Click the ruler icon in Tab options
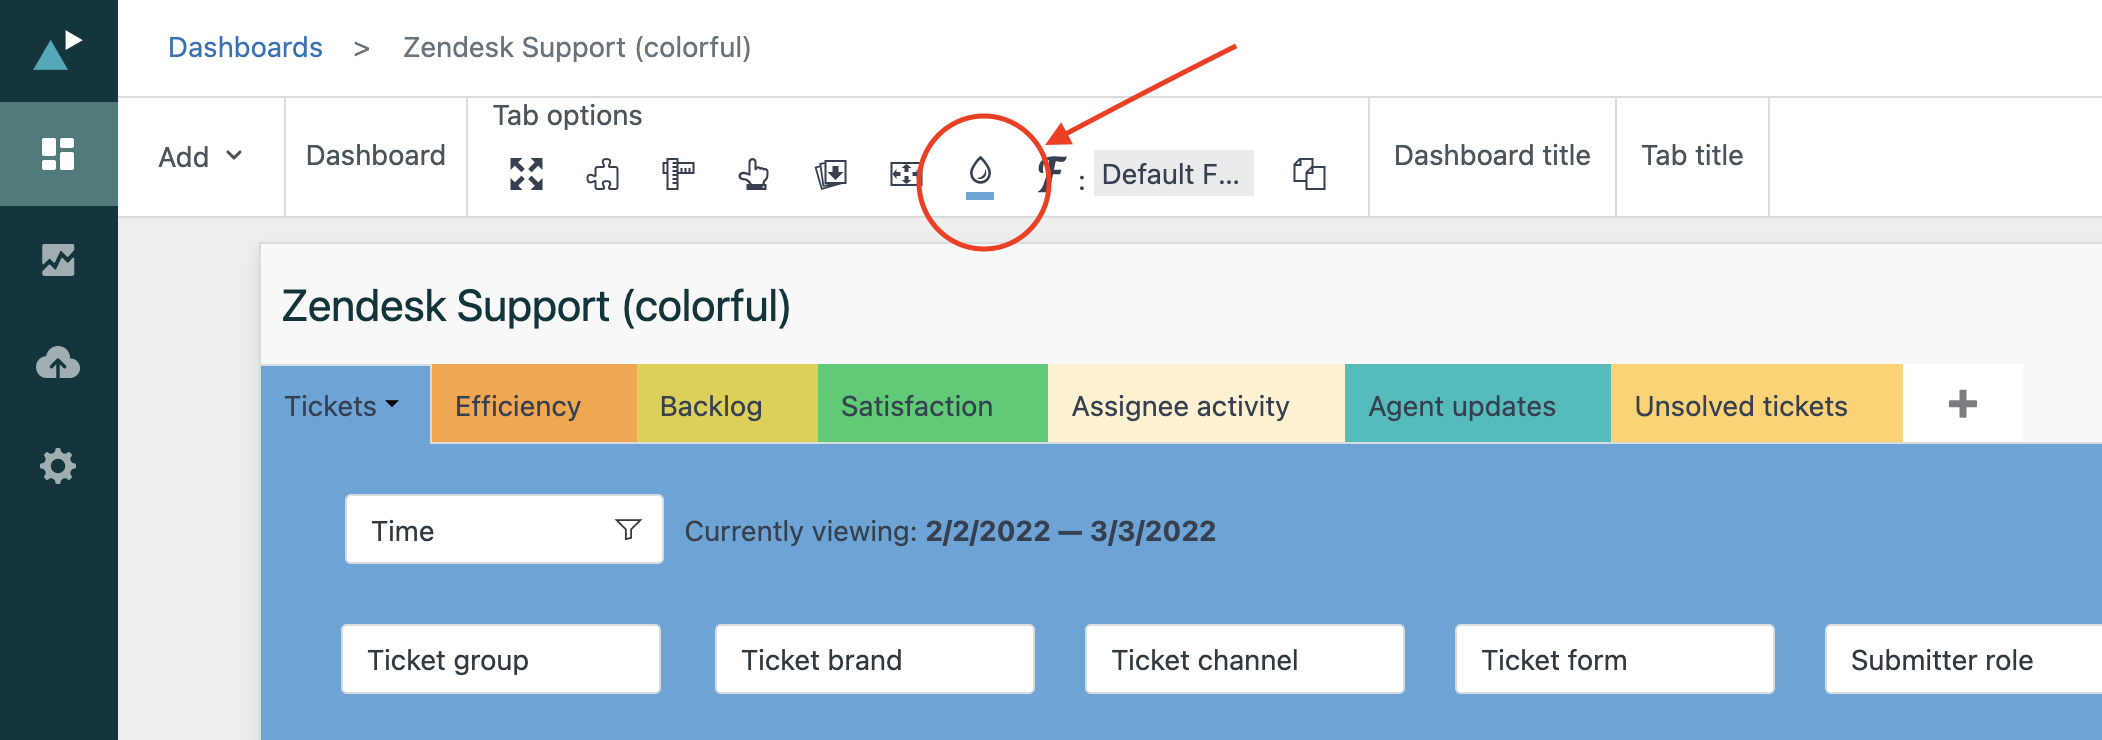The width and height of the screenshot is (2102, 740). click(678, 174)
